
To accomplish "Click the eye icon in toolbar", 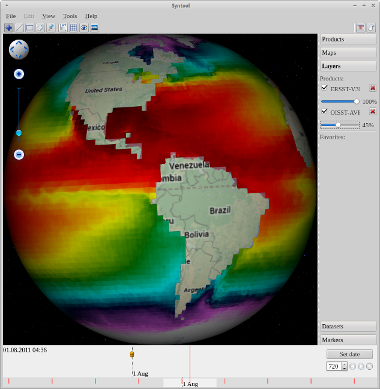I will click(x=84, y=28).
